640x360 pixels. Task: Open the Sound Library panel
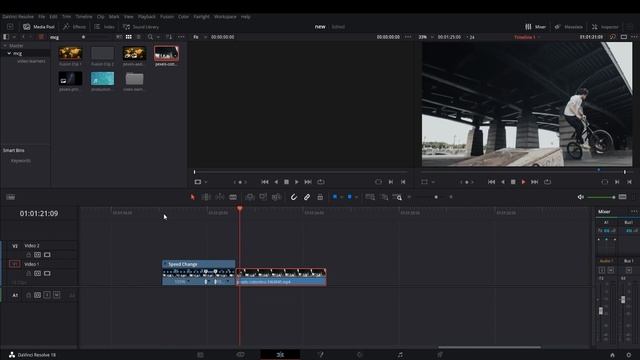click(141, 27)
